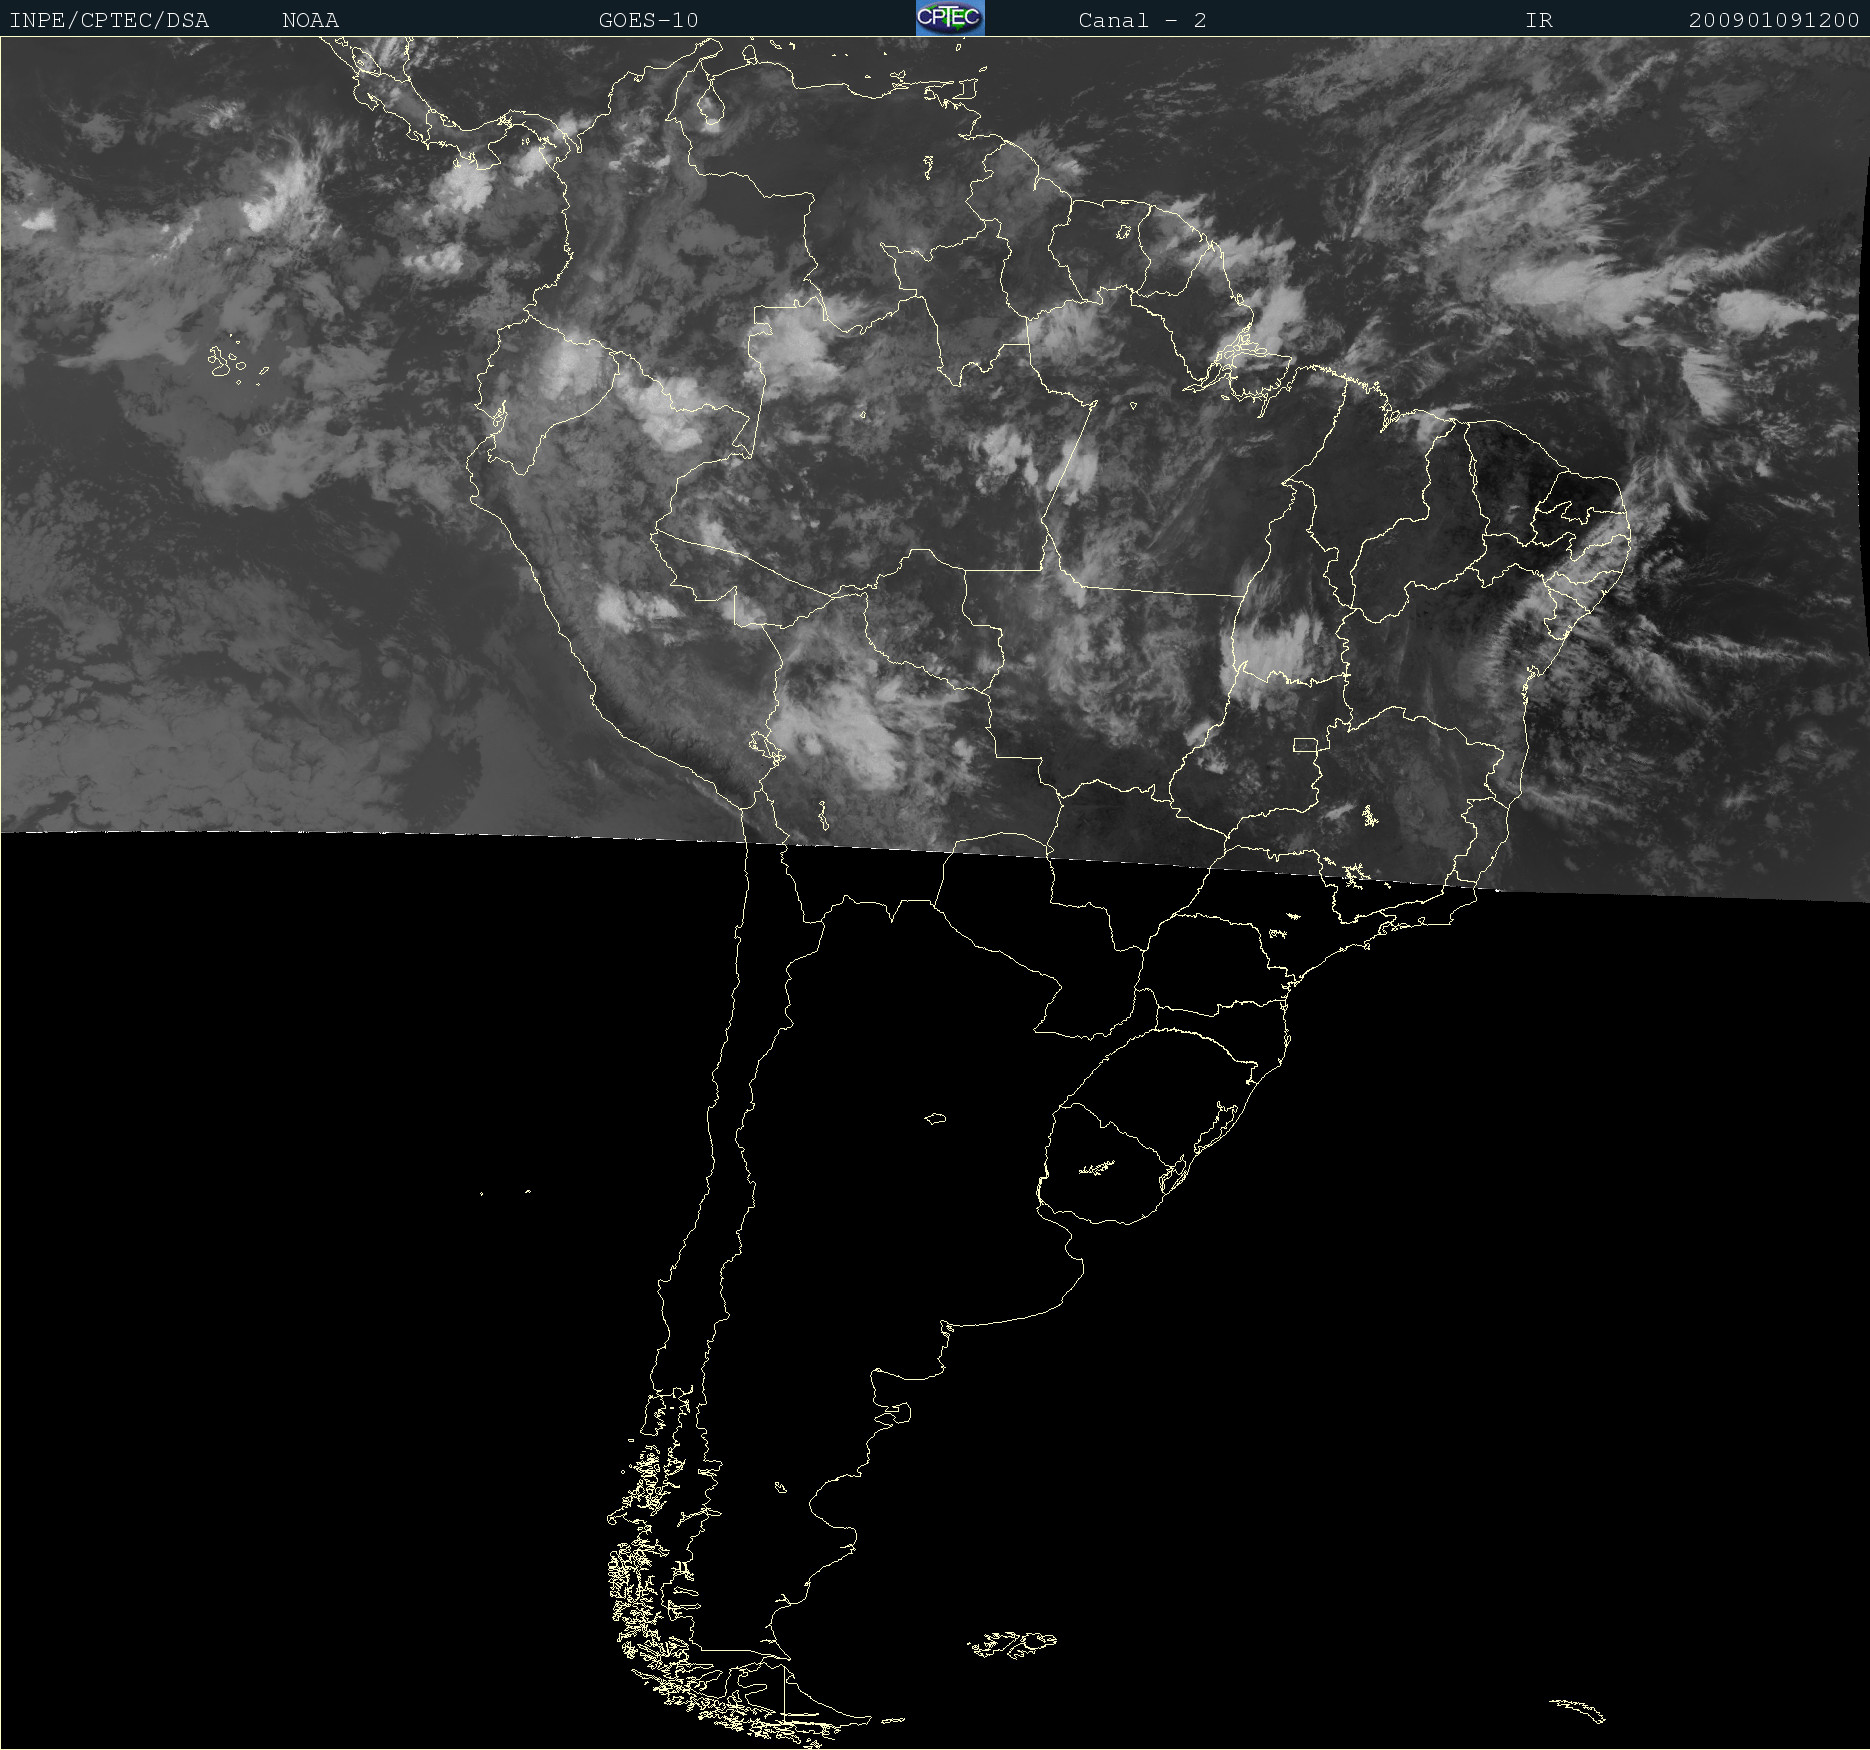Screen dimensions: 1870x1750
Task: Click the Canal - 2 label
Action: [1142, 20]
